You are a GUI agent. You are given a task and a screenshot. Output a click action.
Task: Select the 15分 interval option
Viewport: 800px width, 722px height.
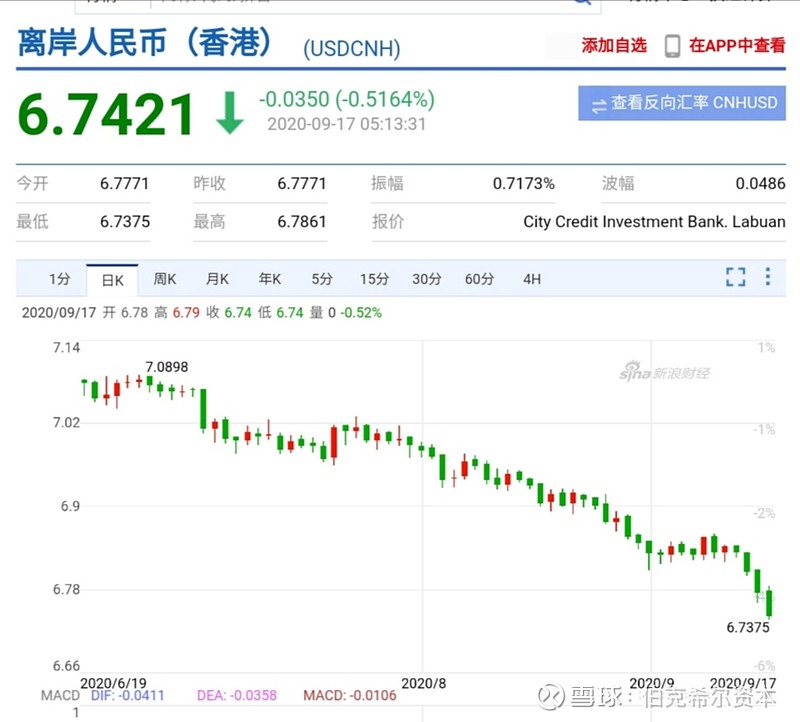[373, 280]
